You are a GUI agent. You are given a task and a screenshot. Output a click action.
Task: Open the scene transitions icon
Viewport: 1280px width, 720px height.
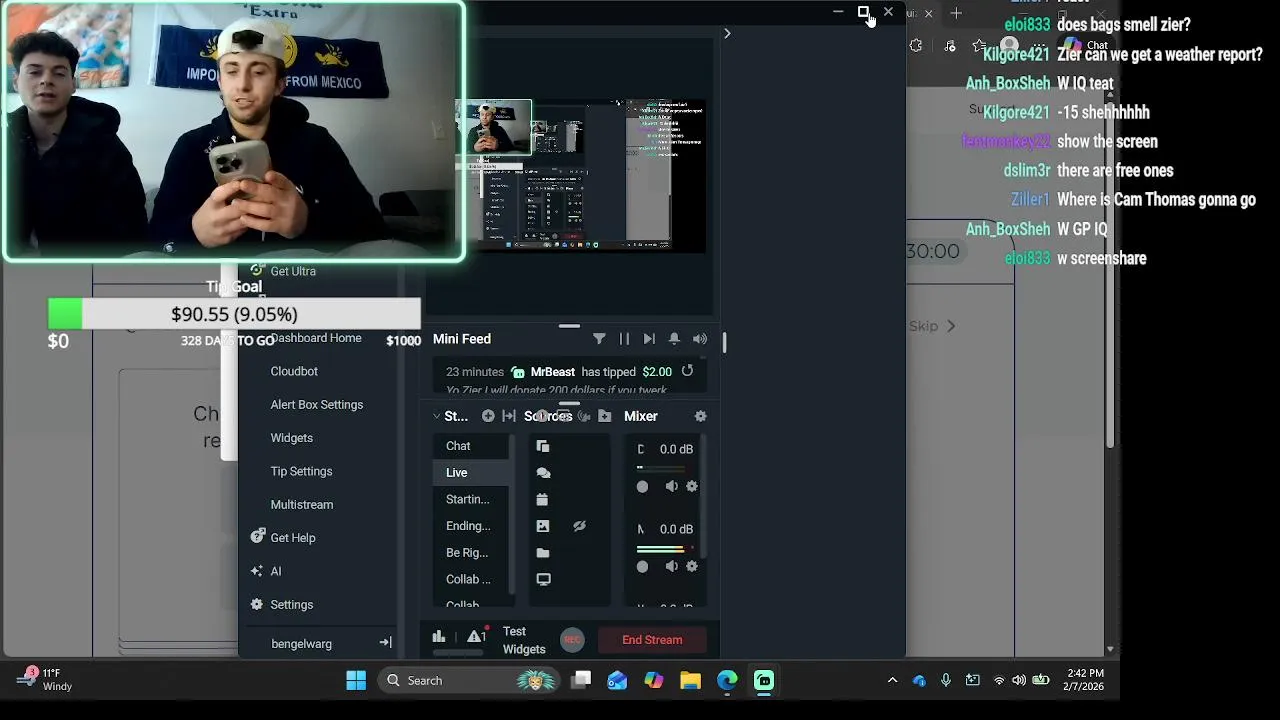click(x=509, y=416)
